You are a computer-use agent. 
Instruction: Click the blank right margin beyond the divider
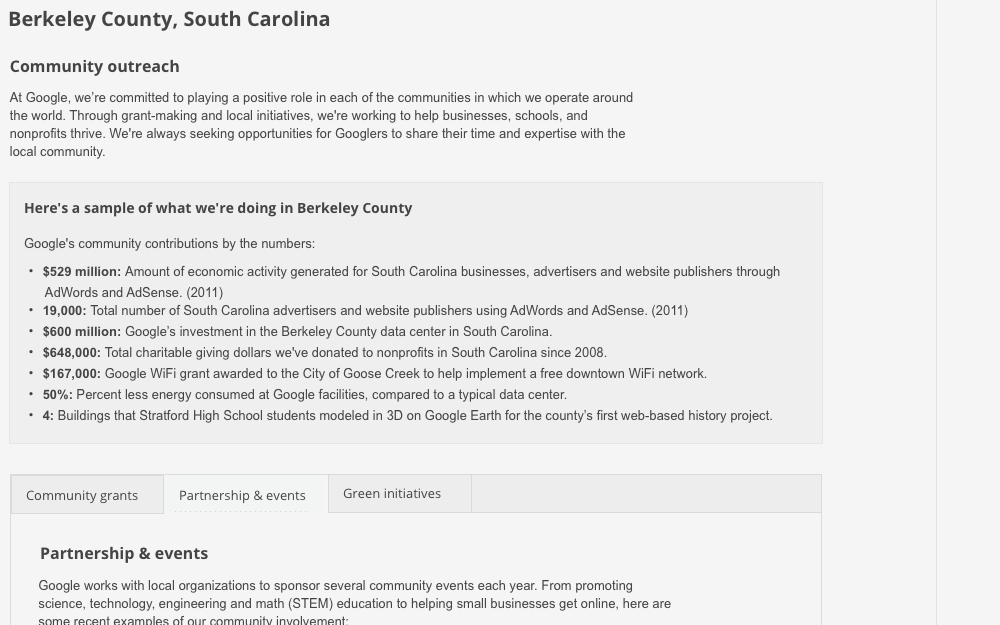pyautogui.click(x=968, y=300)
